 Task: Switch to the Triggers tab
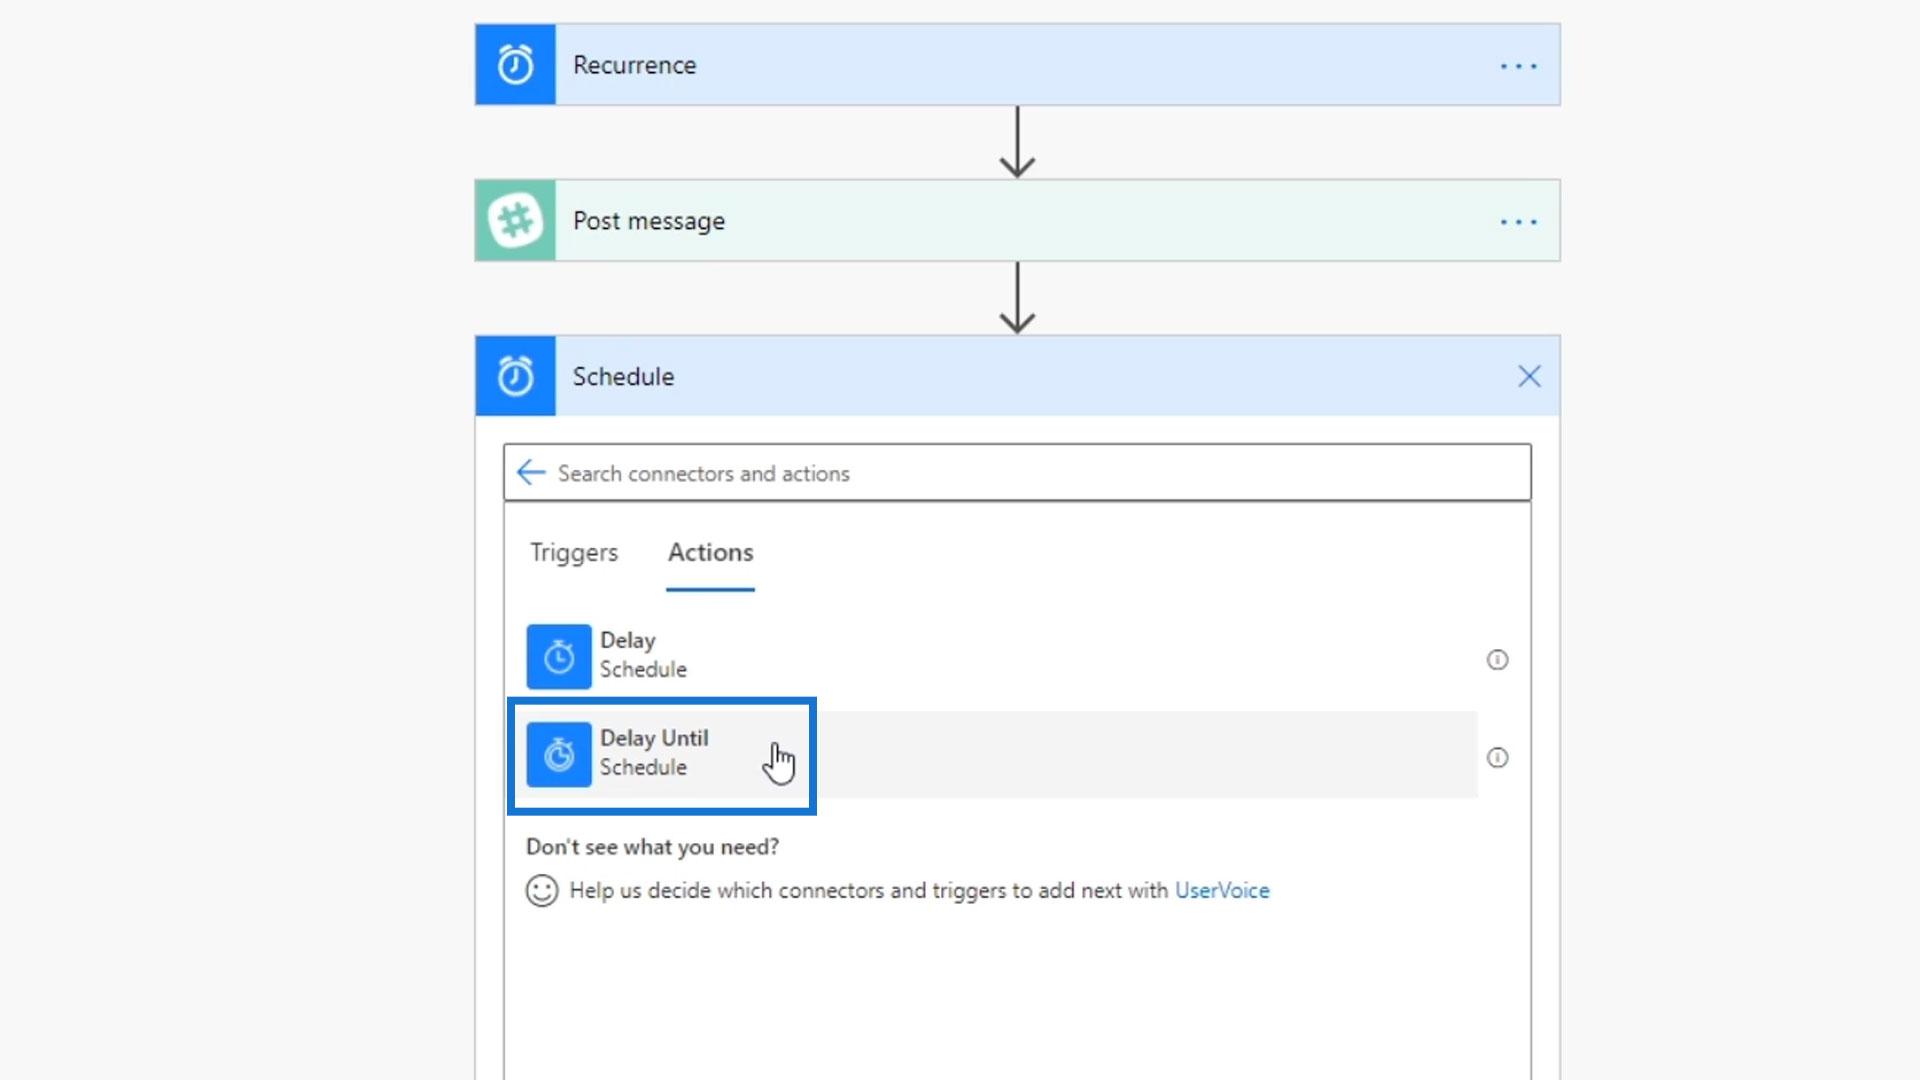click(574, 553)
